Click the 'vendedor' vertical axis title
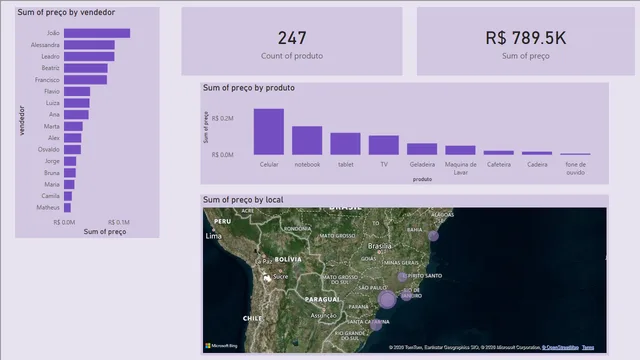 tap(22, 120)
